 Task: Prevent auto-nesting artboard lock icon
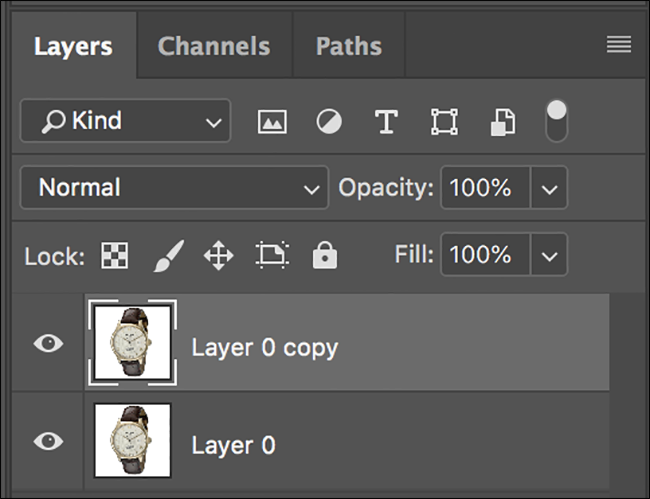pyautogui.click(x=272, y=255)
